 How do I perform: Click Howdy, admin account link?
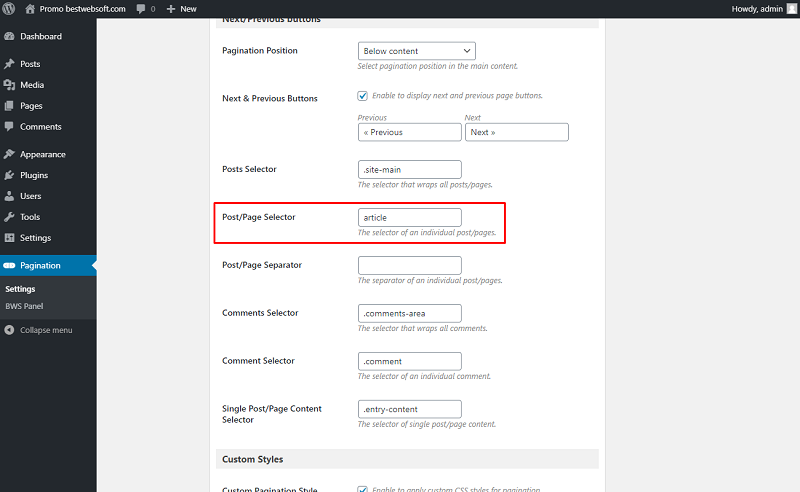[x=757, y=9]
